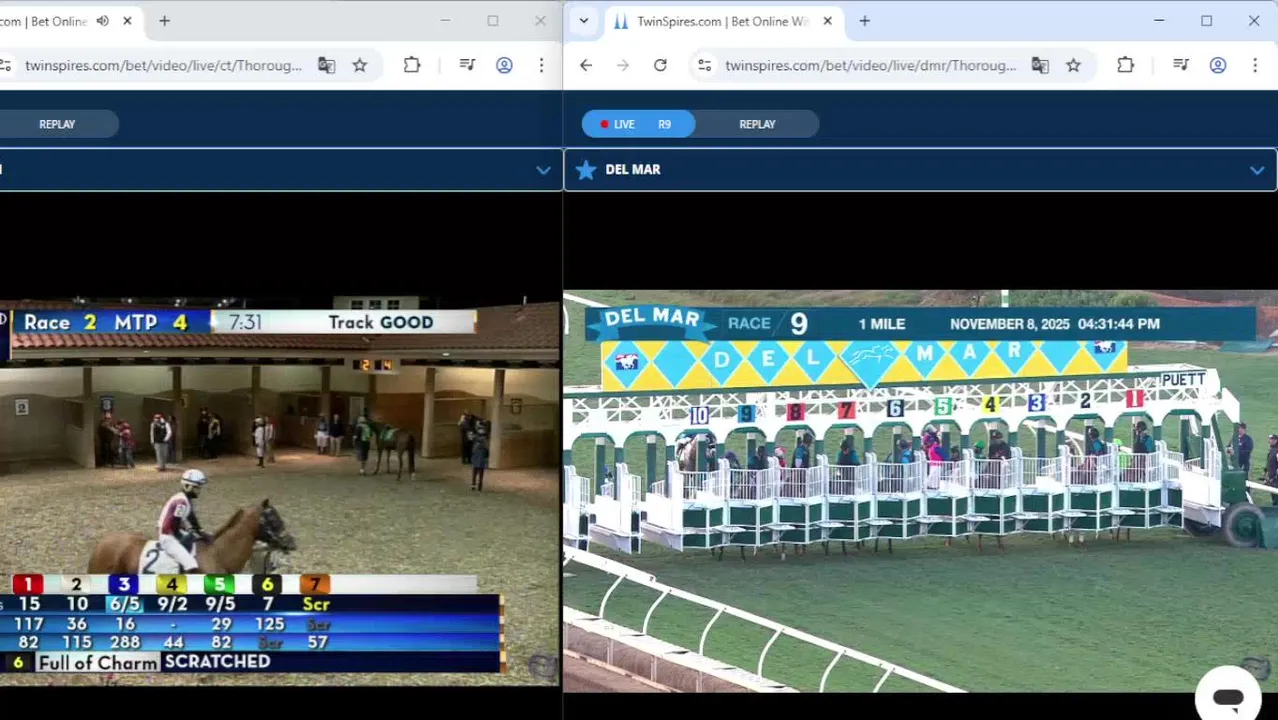The width and height of the screenshot is (1278, 720).
Task: Maximize the right browser window
Action: tap(1206, 21)
